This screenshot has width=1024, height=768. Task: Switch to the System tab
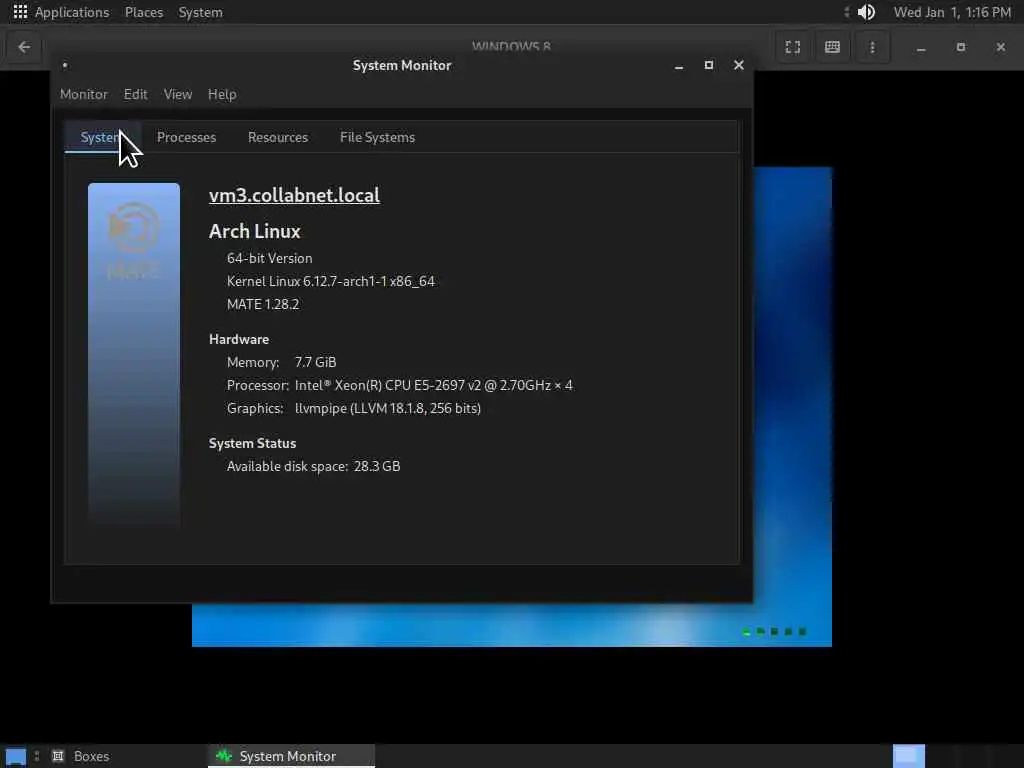pos(103,137)
